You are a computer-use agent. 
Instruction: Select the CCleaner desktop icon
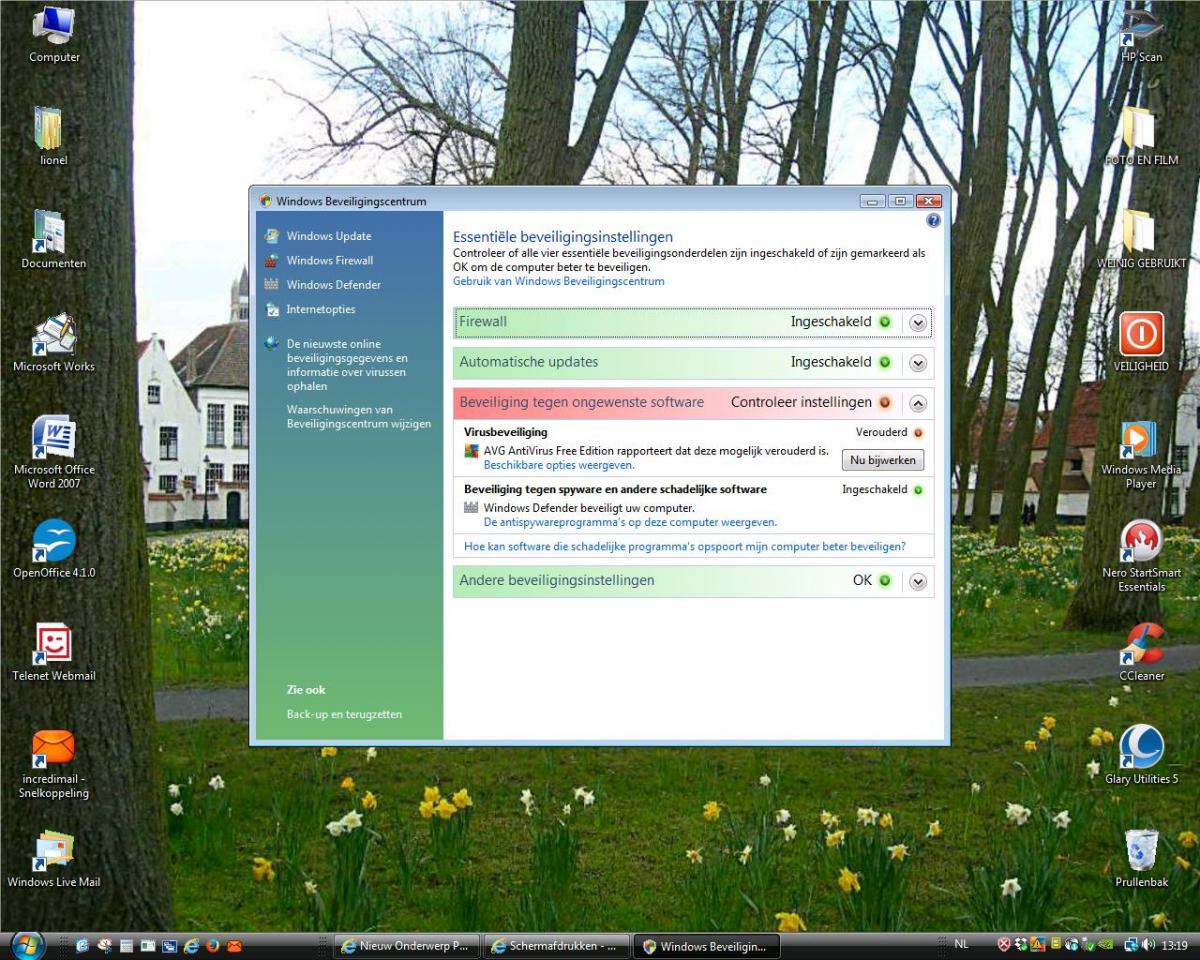click(1141, 652)
